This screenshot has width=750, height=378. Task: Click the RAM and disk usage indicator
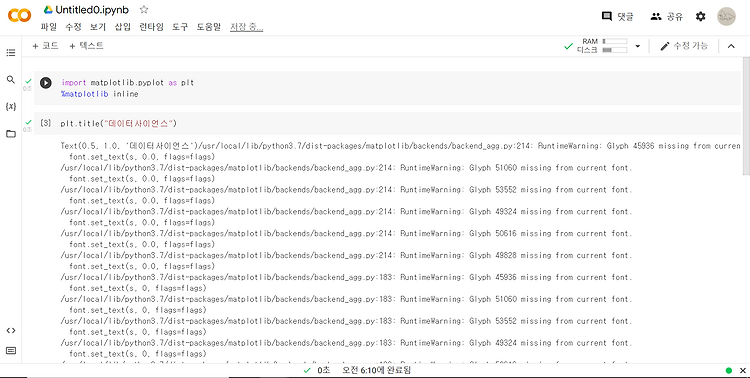(x=602, y=46)
